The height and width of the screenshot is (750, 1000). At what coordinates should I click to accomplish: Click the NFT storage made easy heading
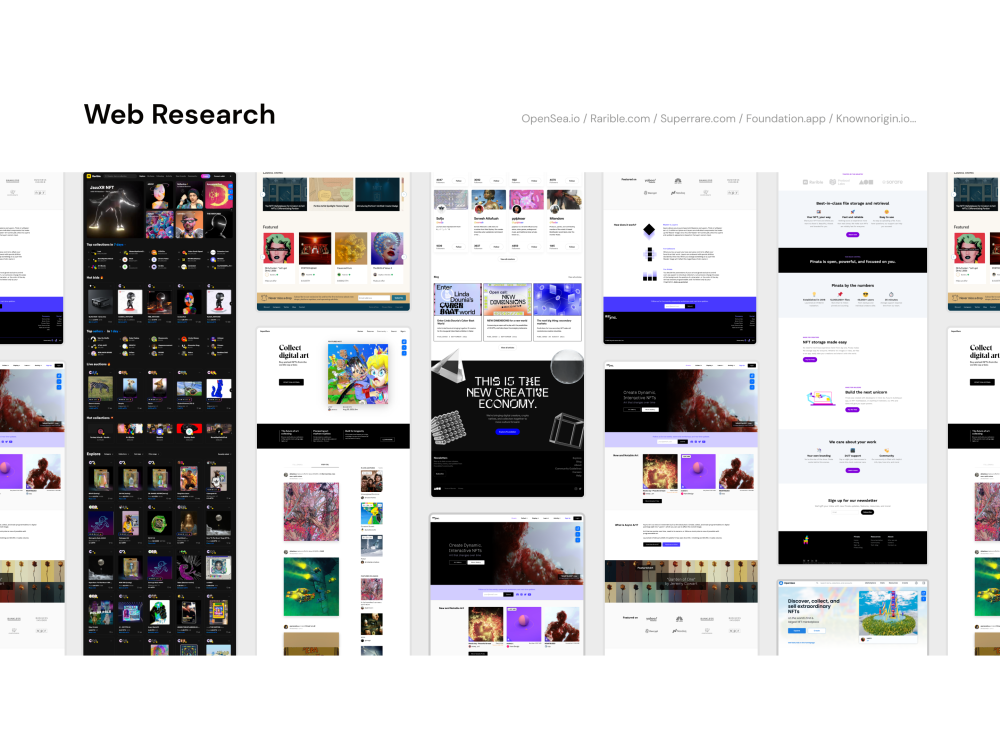pos(825,342)
